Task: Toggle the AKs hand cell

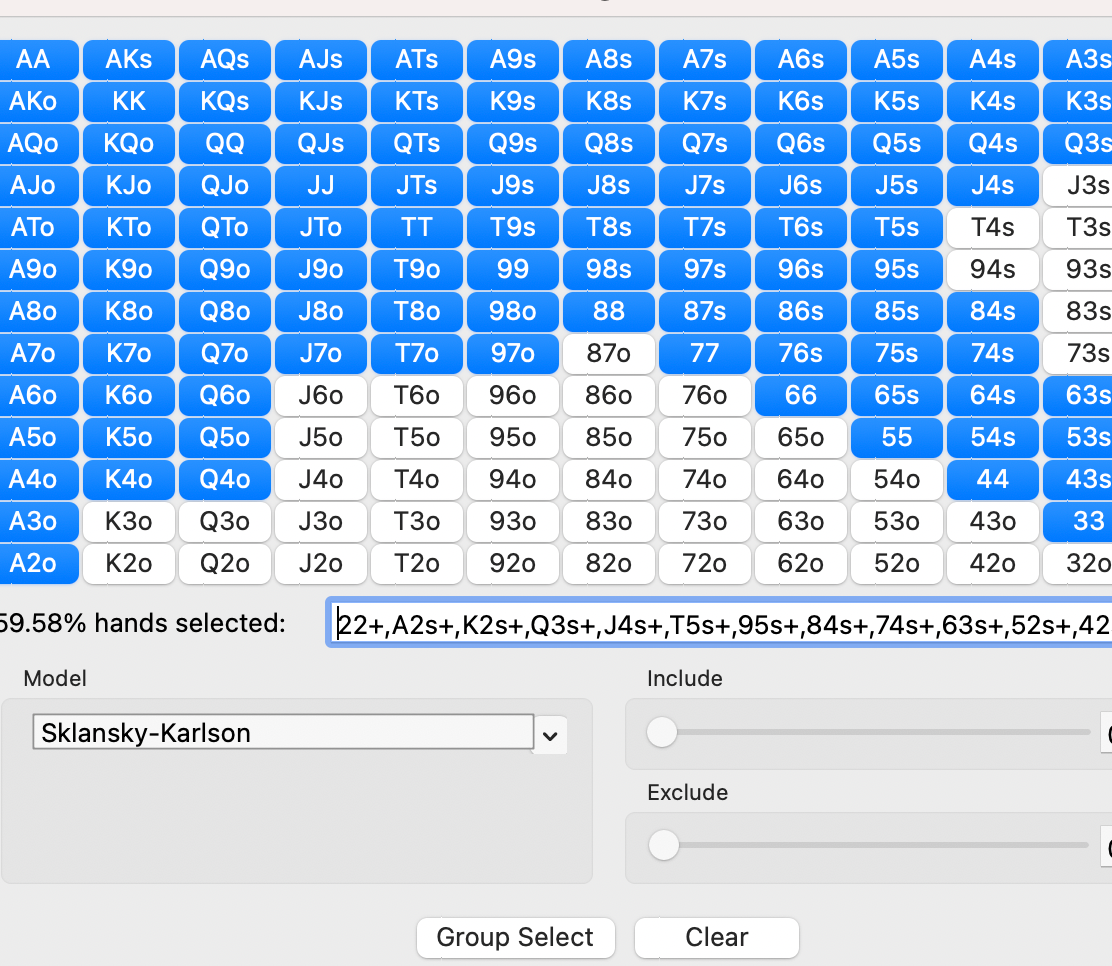Action: pyautogui.click(x=129, y=60)
